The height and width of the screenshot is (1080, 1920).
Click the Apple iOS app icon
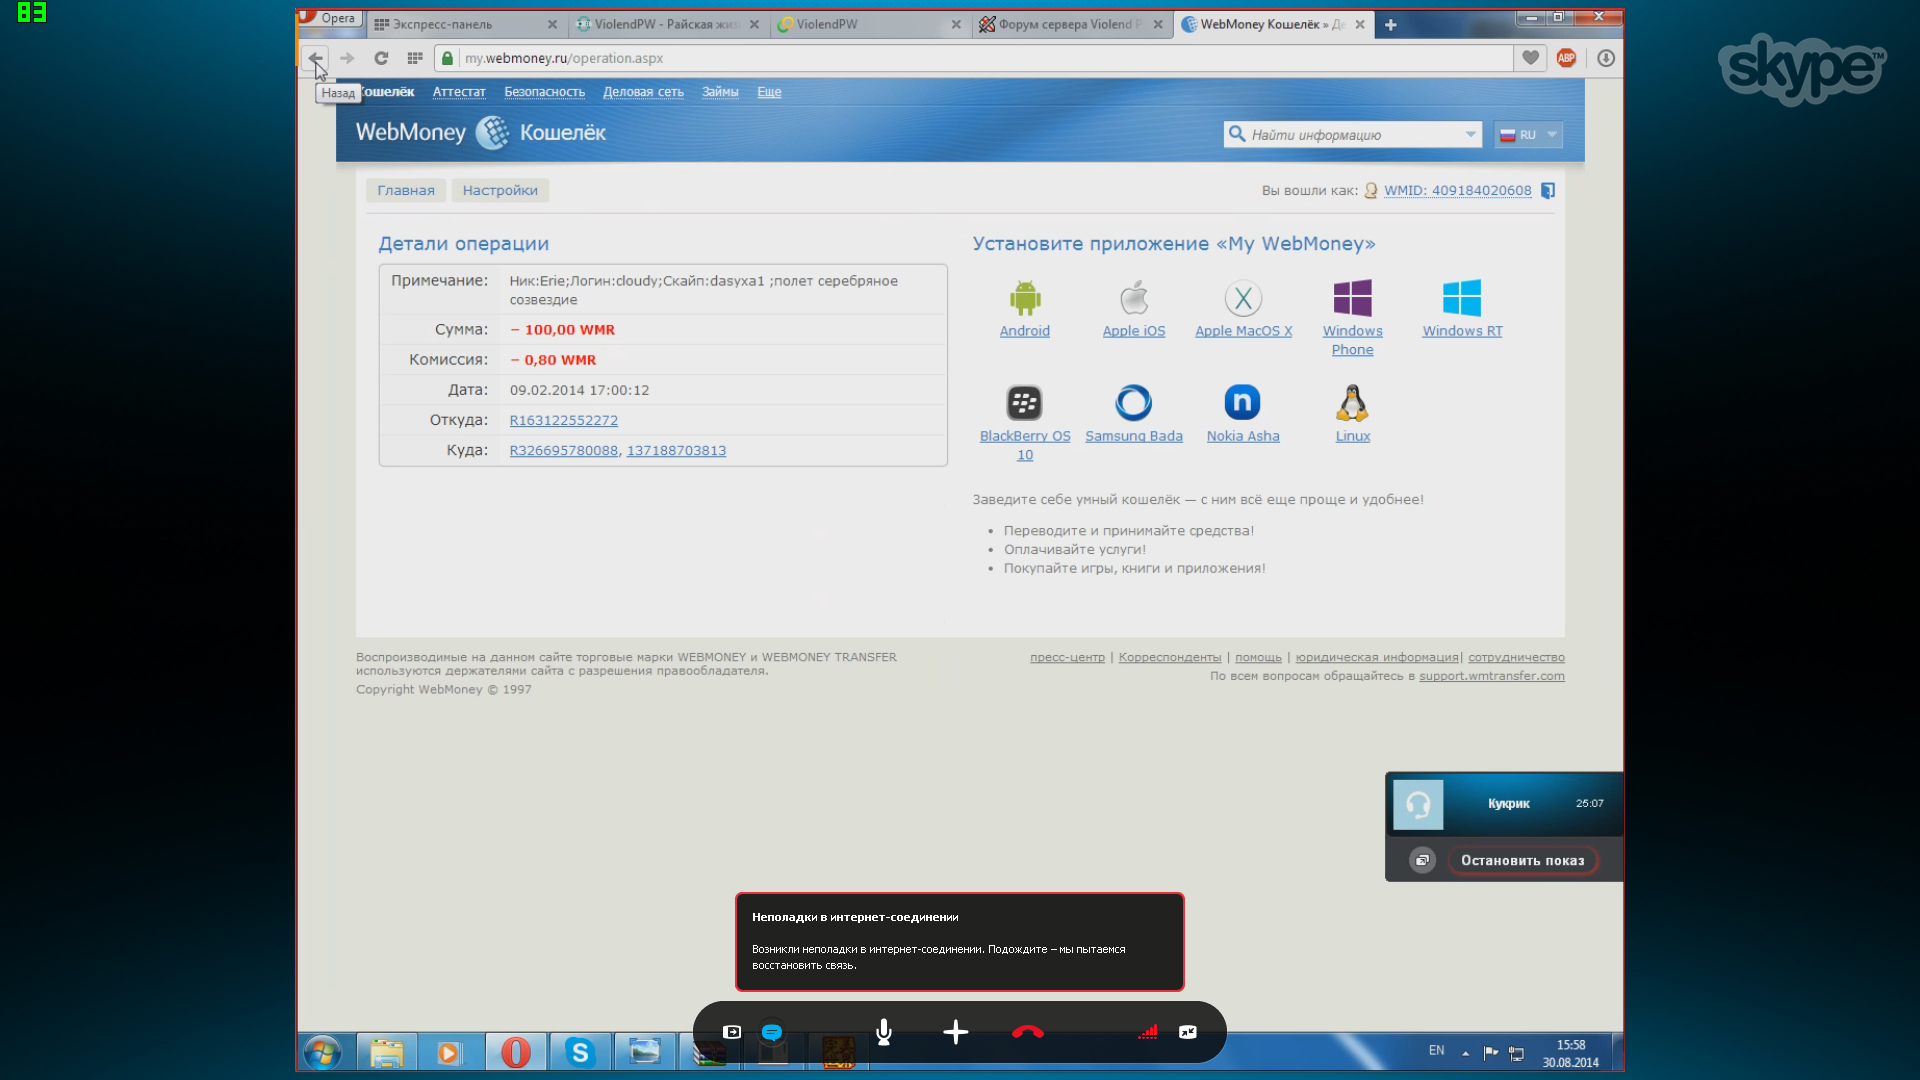pyautogui.click(x=1134, y=298)
